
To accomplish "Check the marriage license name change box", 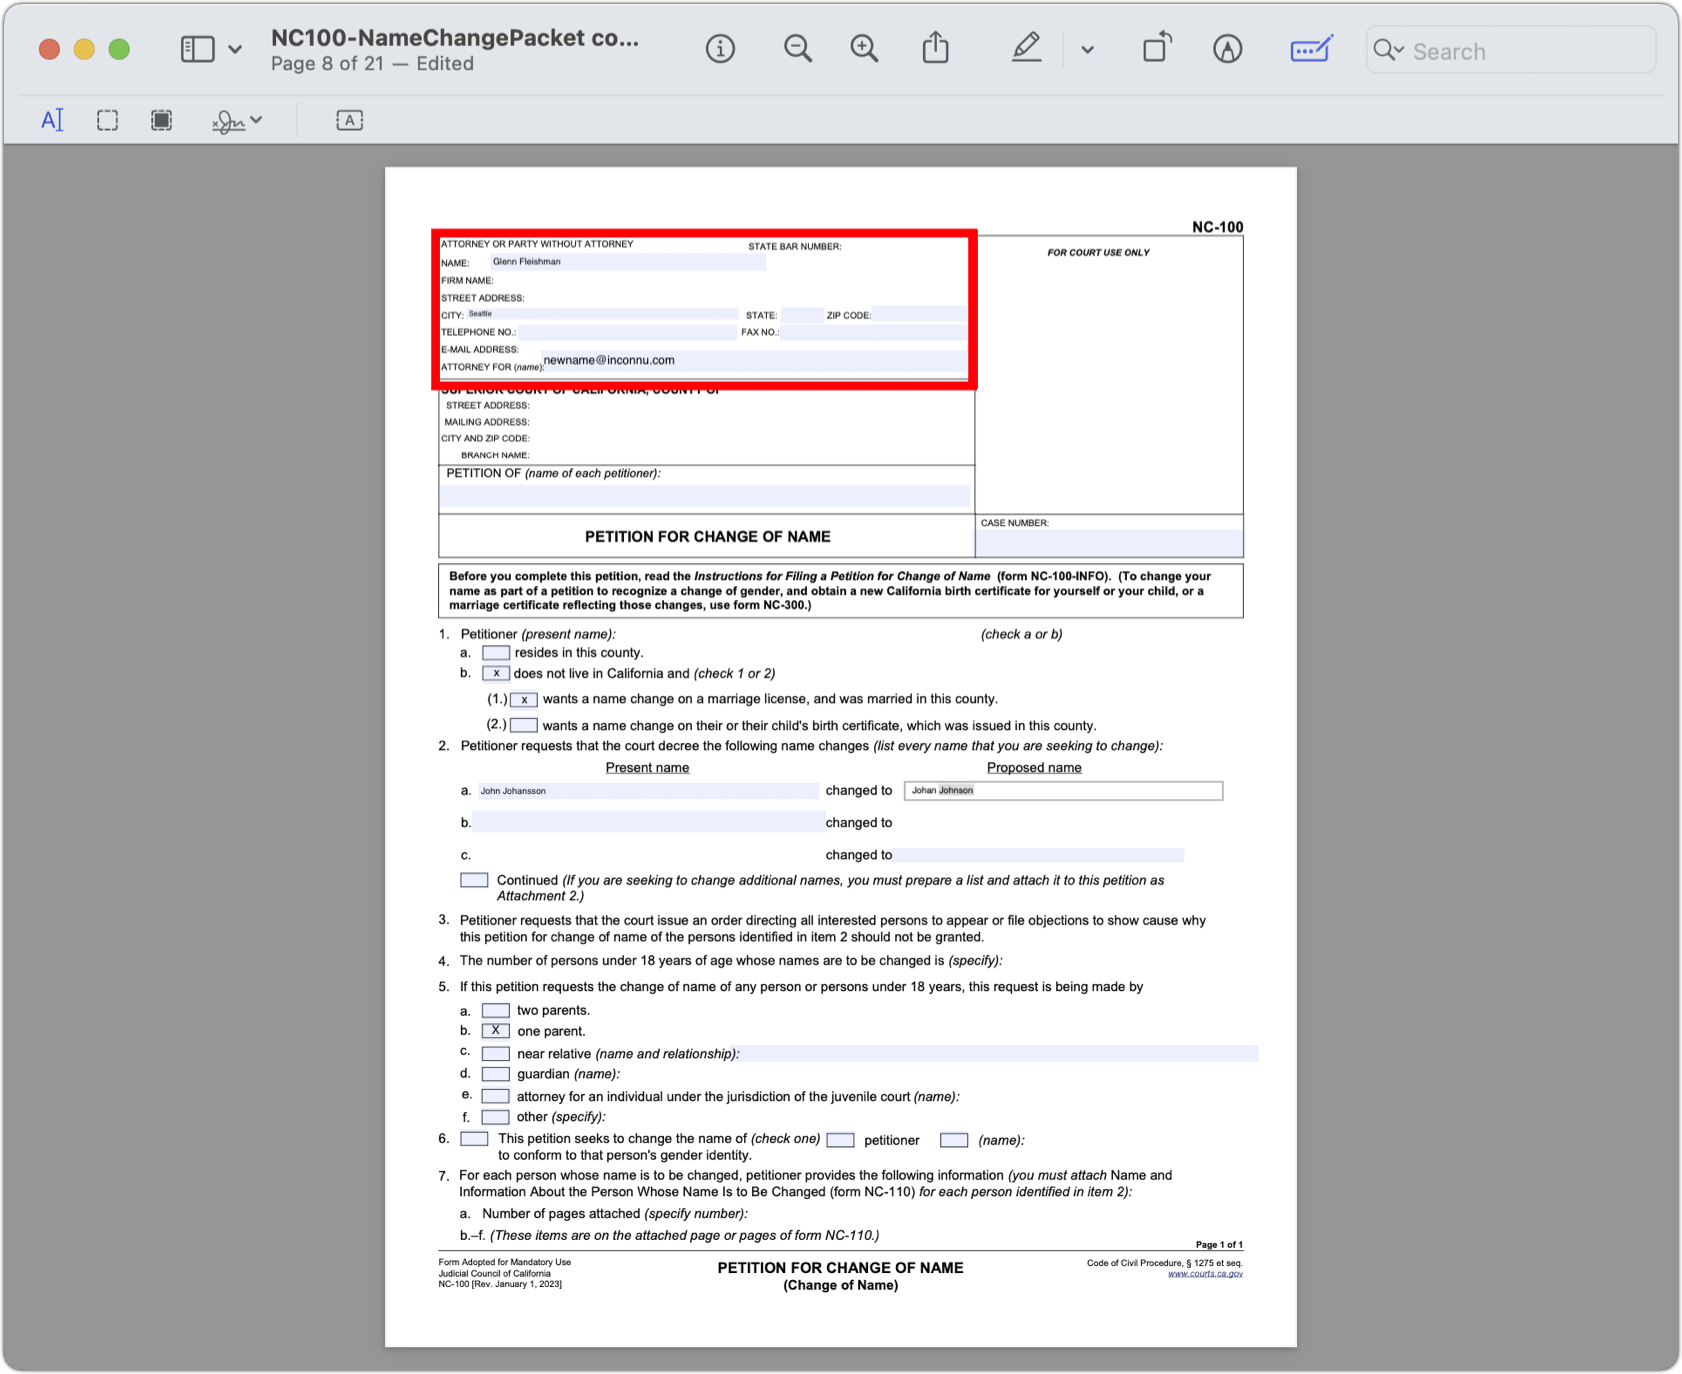I will coord(524,699).
